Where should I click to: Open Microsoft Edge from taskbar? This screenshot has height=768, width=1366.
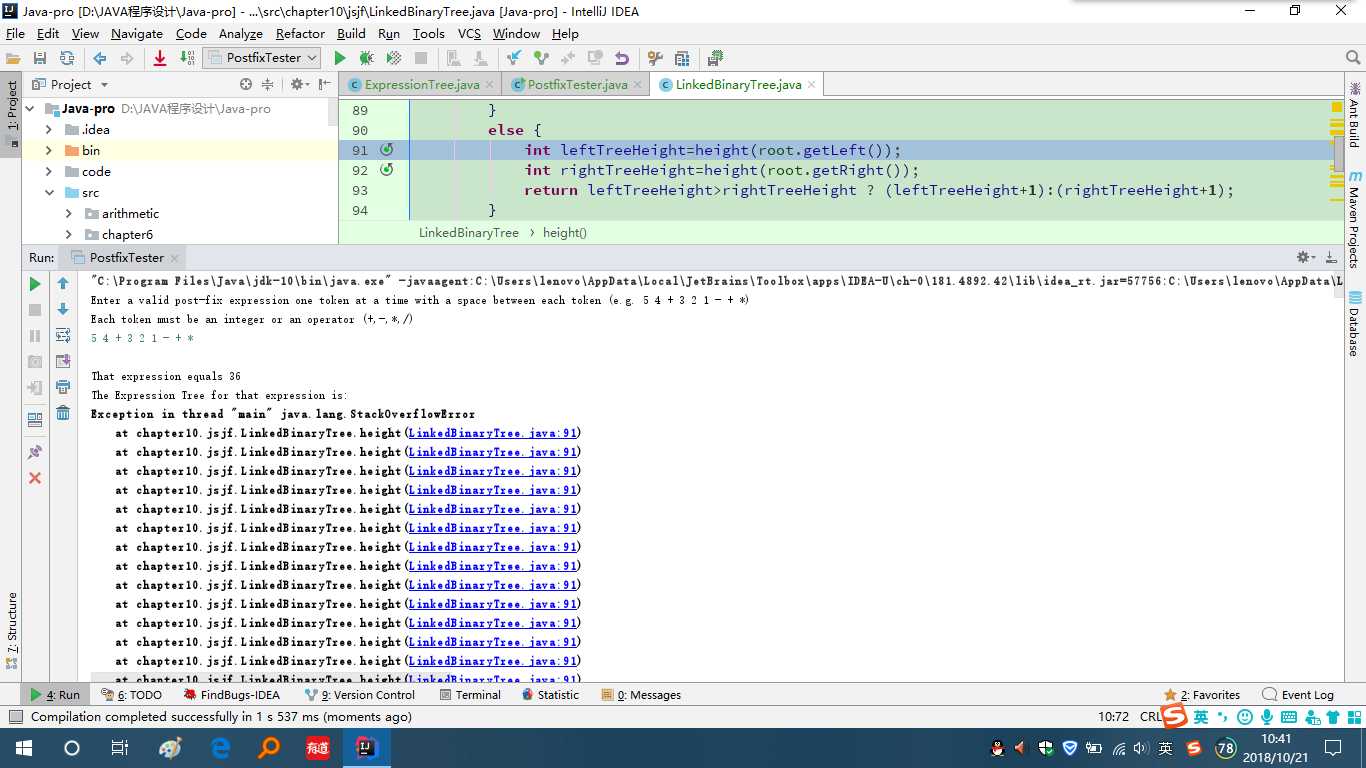pyautogui.click(x=221, y=748)
